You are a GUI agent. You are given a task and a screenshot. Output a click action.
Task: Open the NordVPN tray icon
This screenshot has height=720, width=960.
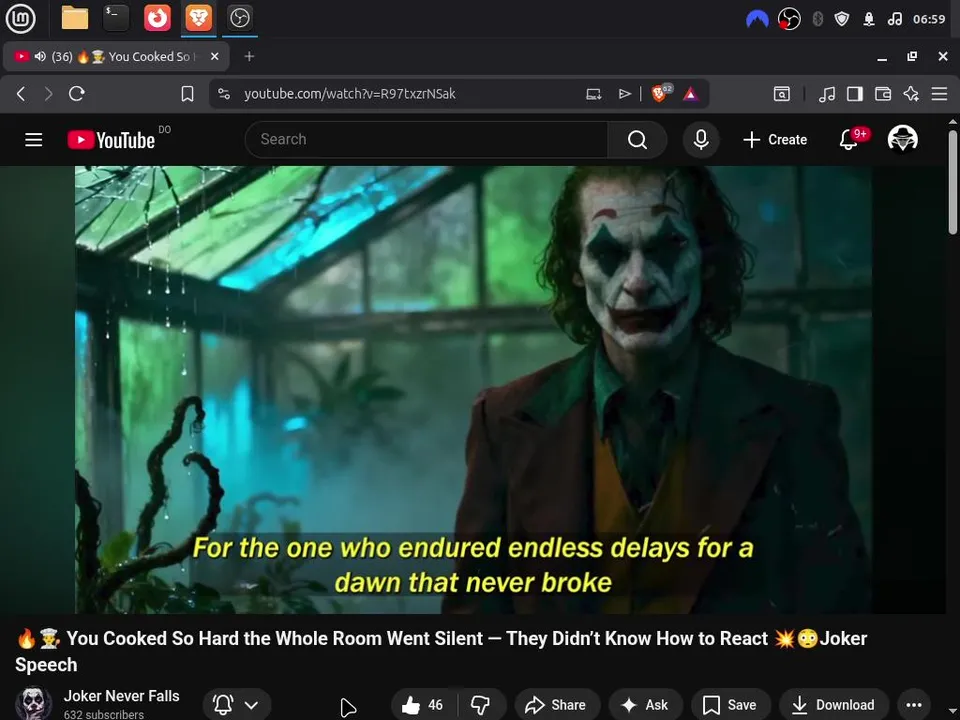tap(757, 20)
